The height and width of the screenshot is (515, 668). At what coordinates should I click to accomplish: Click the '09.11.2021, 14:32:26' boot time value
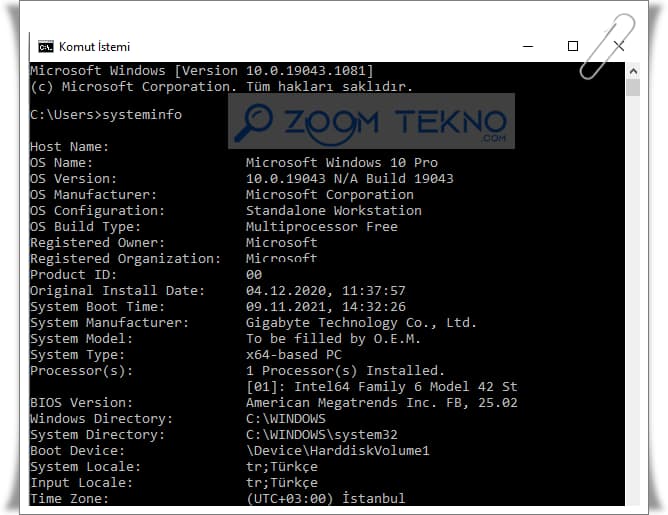click(x=326, y=307)
